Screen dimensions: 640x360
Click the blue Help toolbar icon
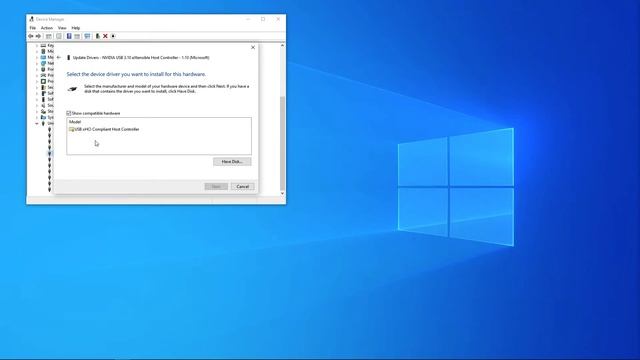(x=69, y=36)
